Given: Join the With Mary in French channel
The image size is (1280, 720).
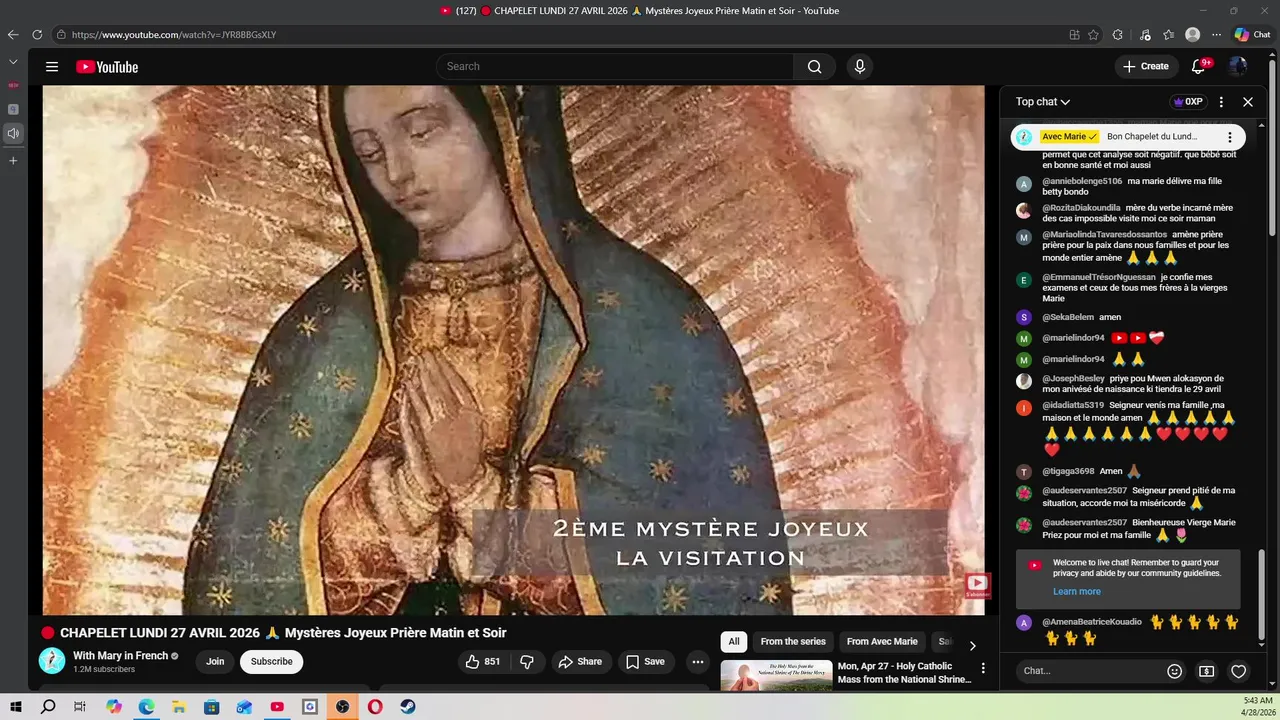Looking at the screenshot, I should (x=215, y=661).
